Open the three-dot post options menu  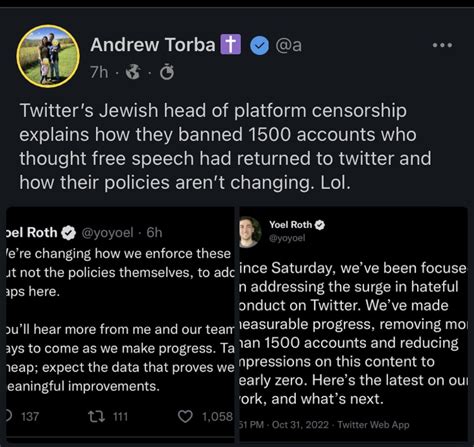(442, 45)
